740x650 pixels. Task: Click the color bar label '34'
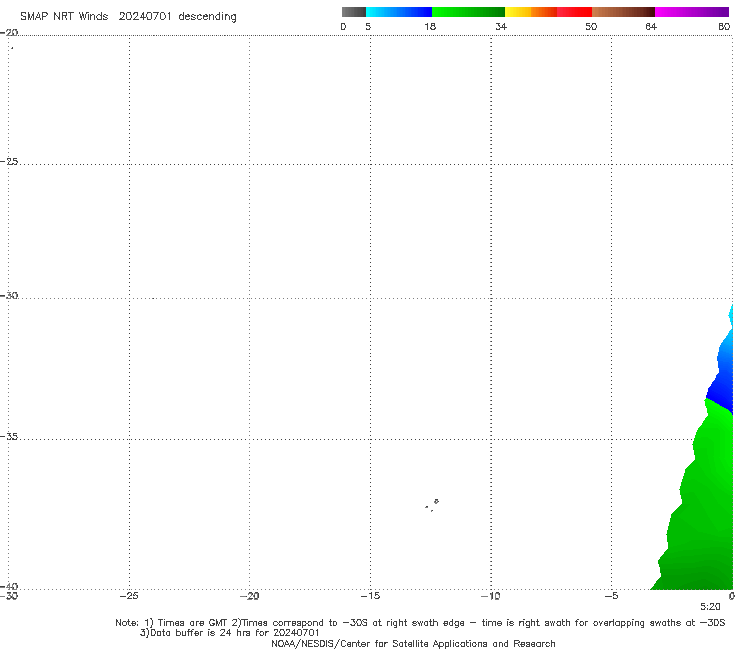coord(501,26)
